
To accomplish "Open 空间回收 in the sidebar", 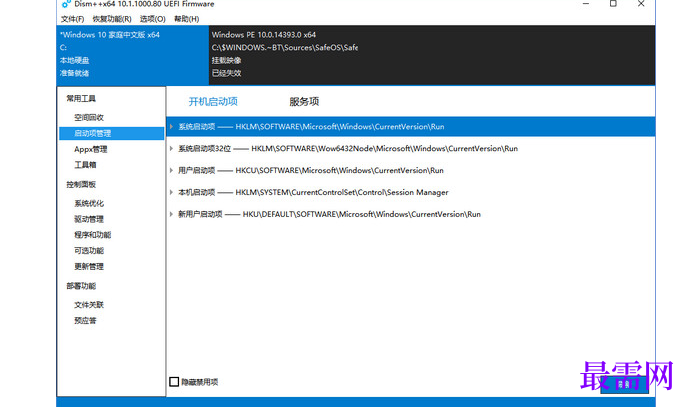I will coord(89,117).
